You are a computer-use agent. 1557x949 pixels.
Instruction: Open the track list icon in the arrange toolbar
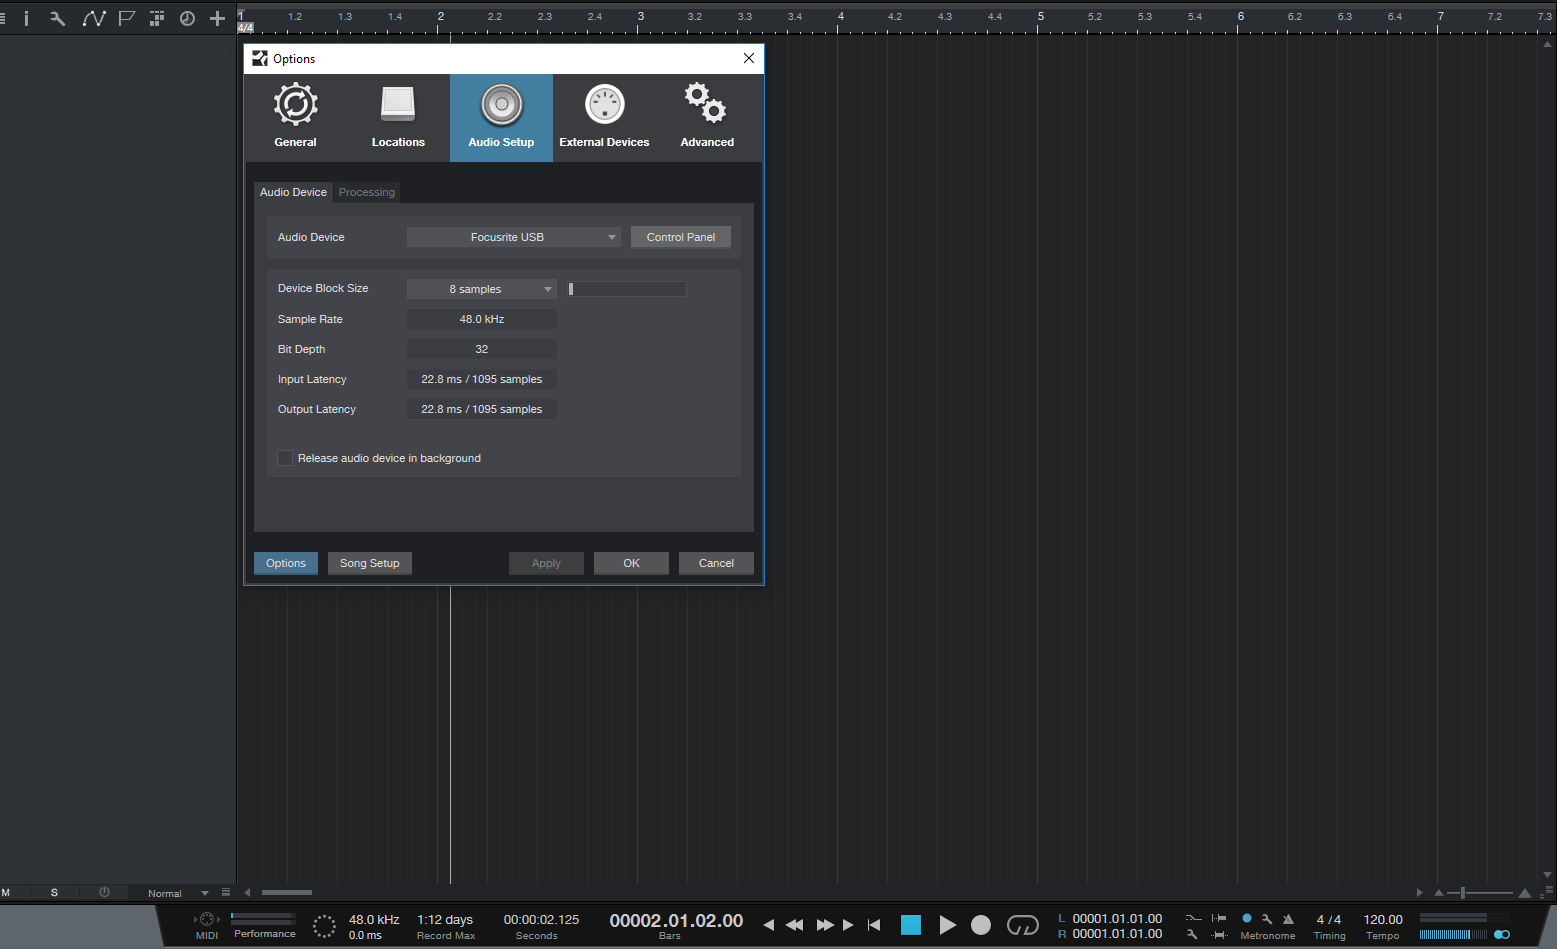point(3,18)
